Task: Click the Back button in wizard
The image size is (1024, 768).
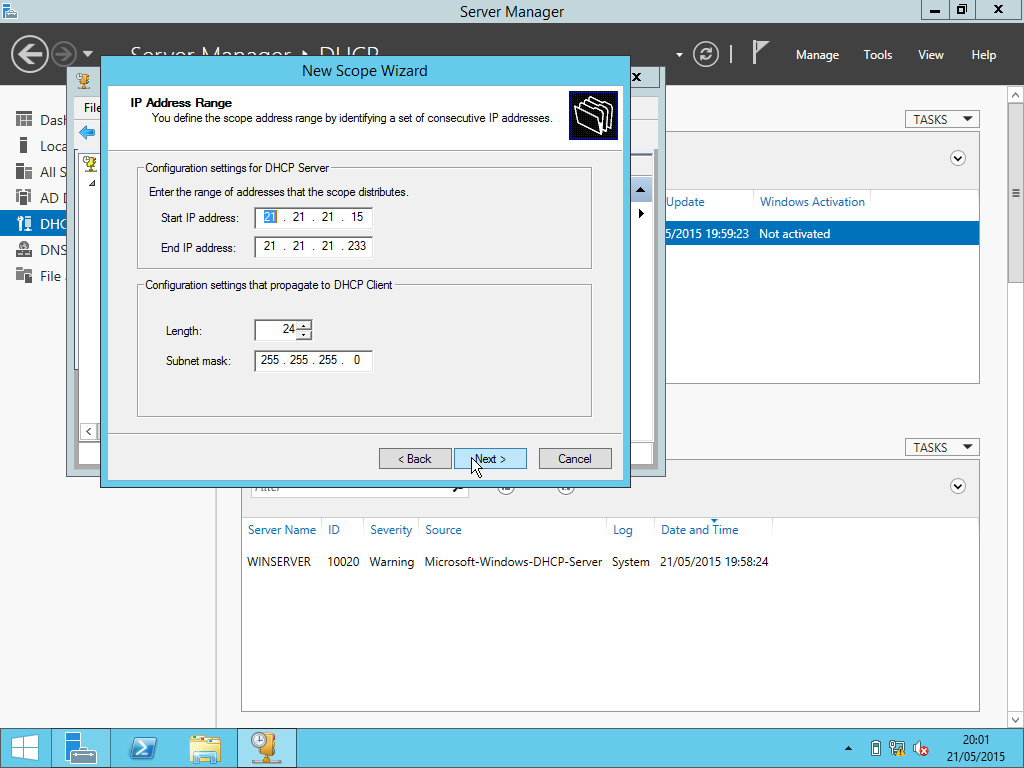Action: coord(415,458)
